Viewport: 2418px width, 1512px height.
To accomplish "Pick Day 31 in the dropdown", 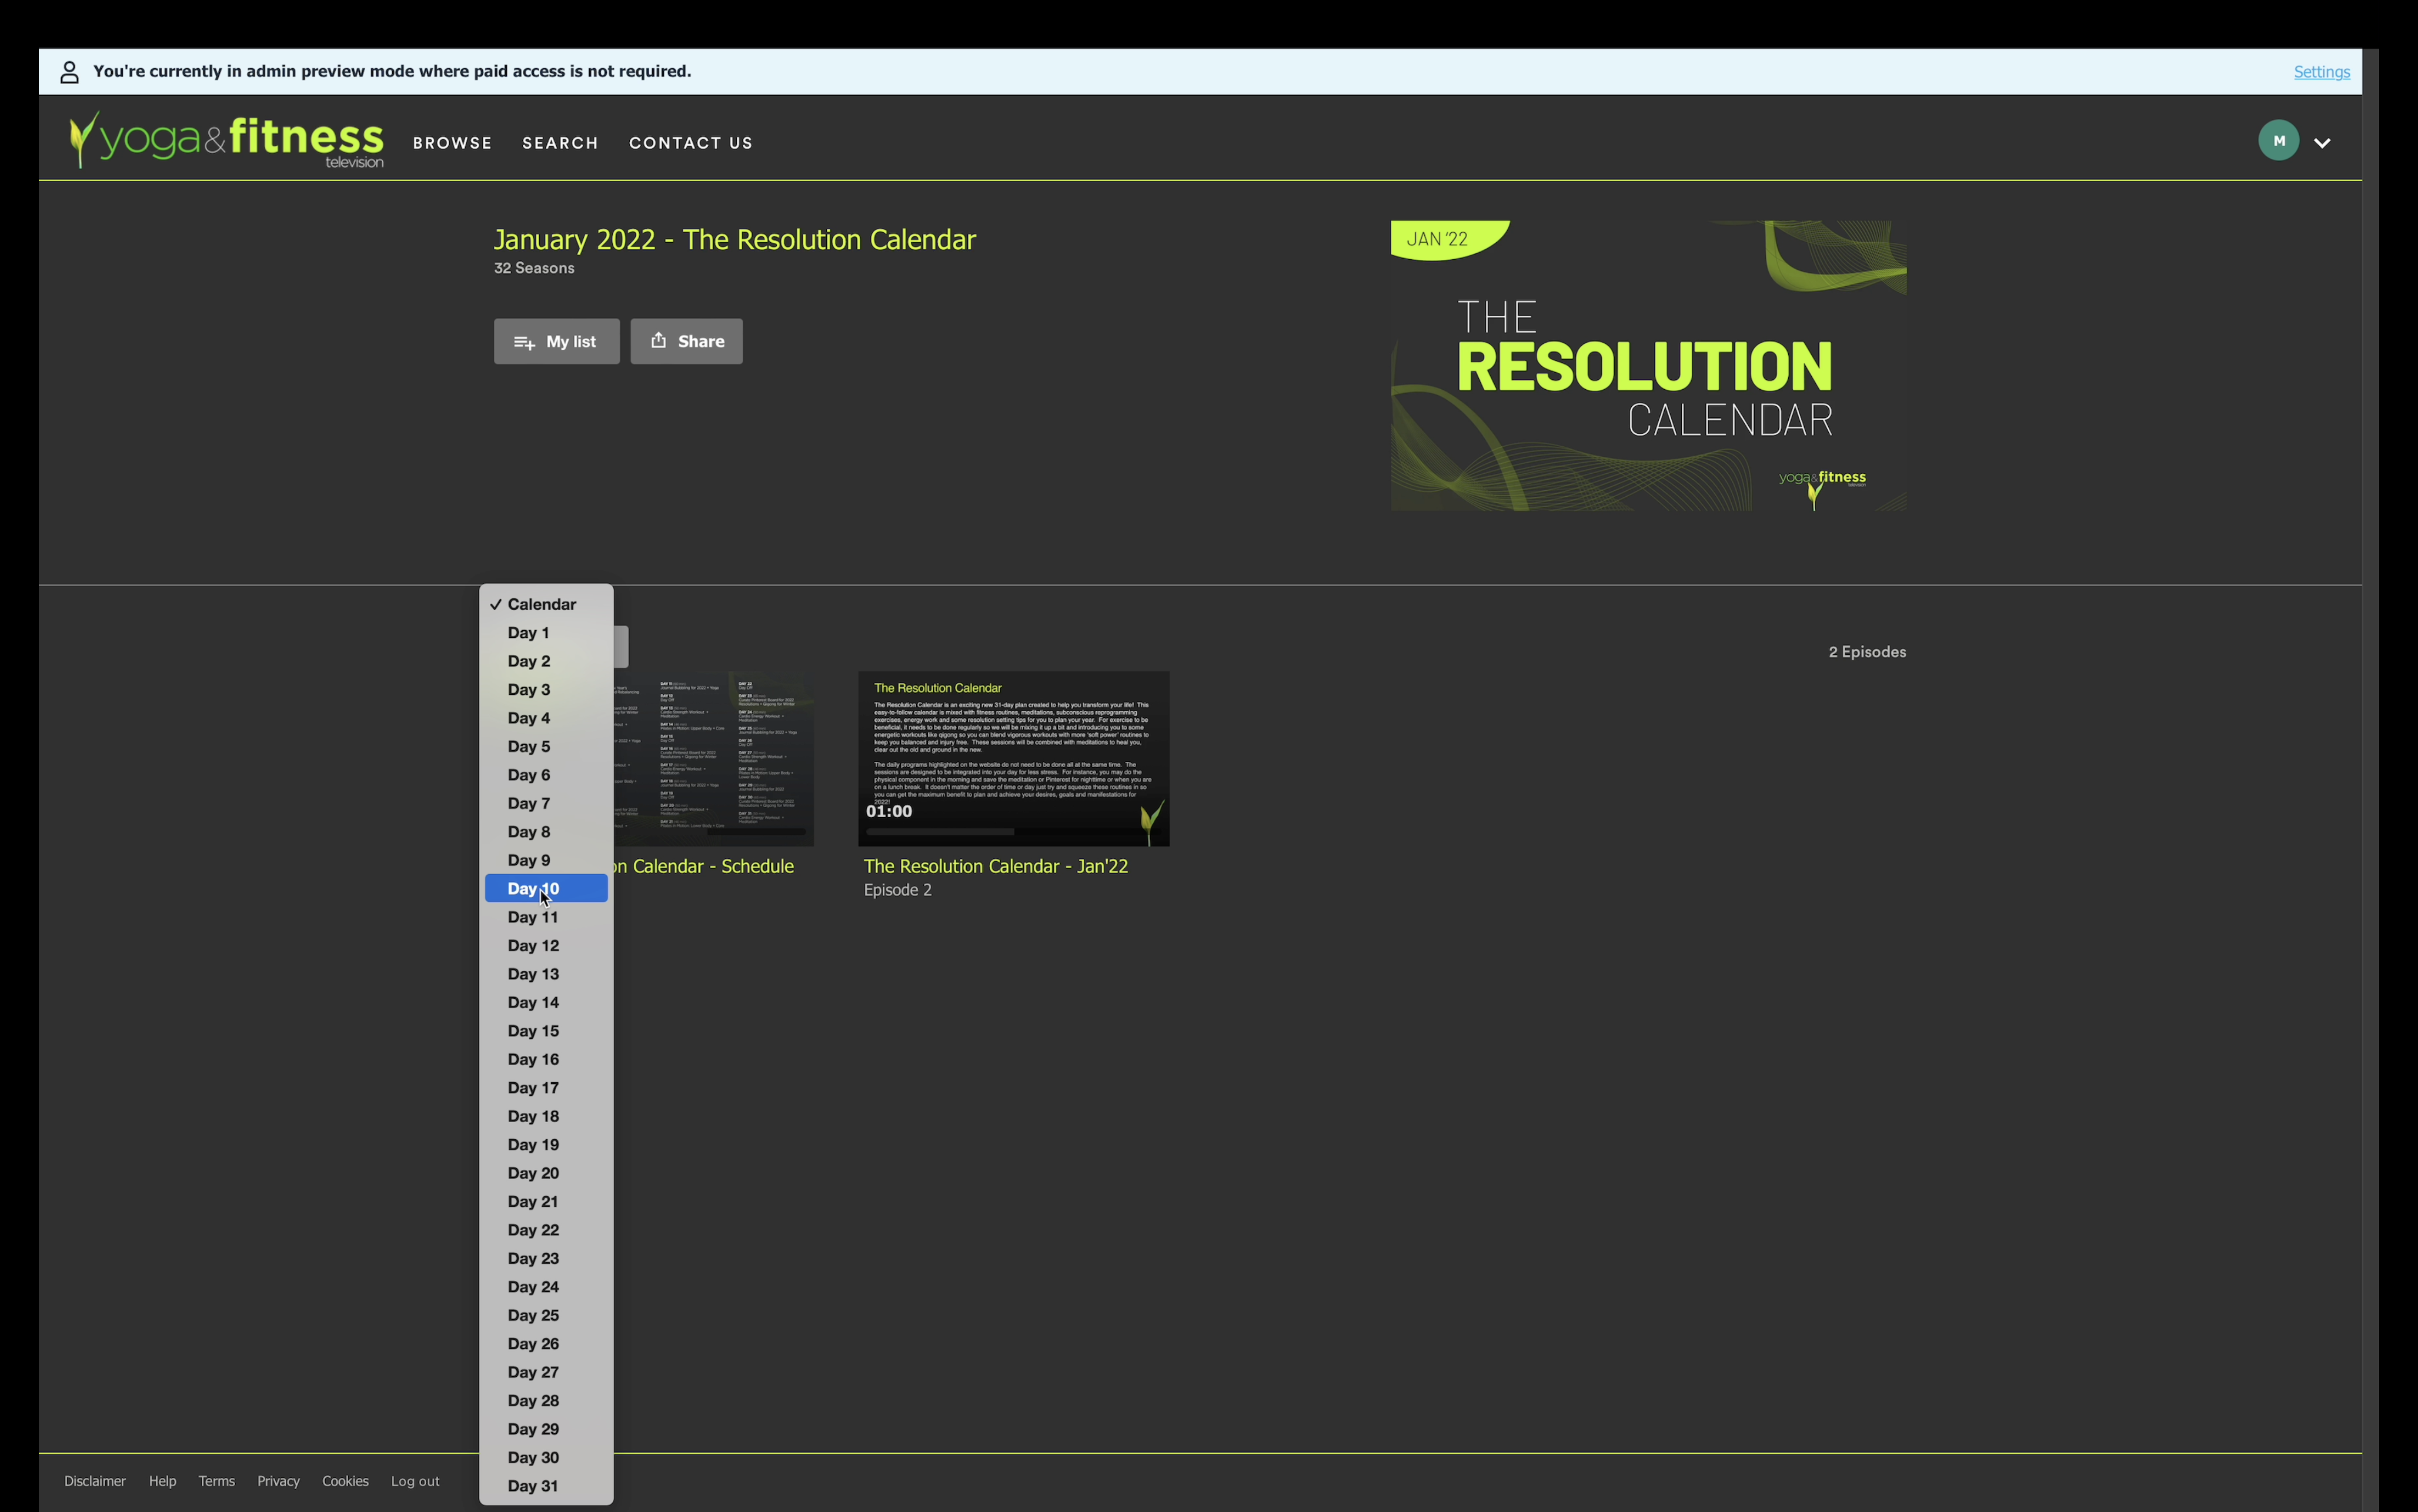I will pos(533,1486).
